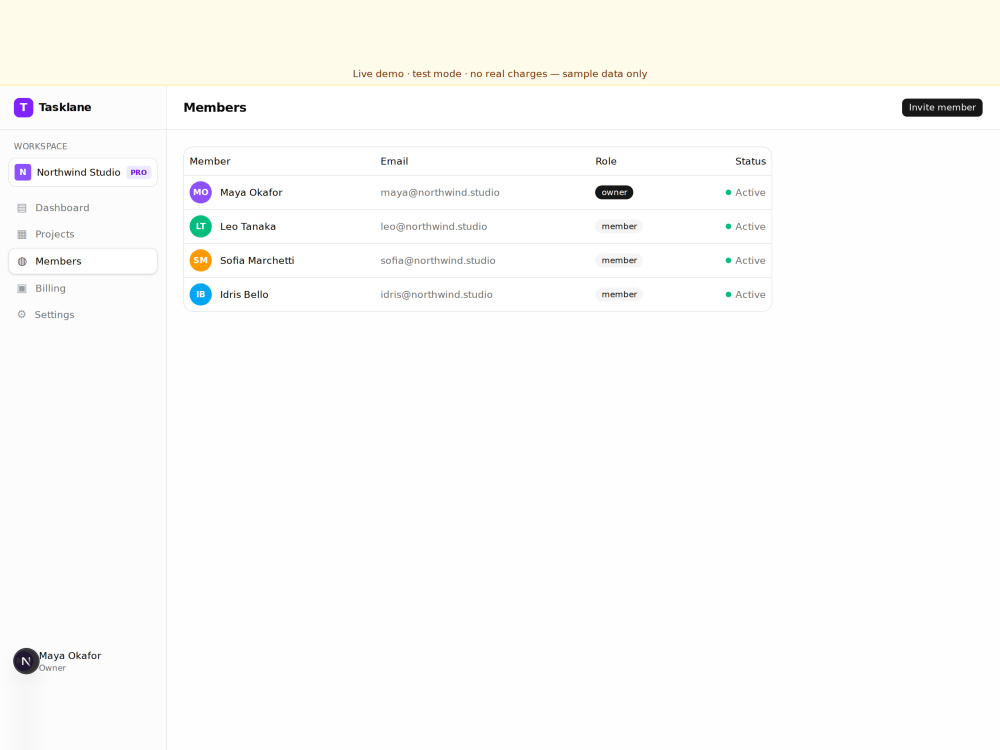
Task: Click the Member column header
Action: click(210, 161)
